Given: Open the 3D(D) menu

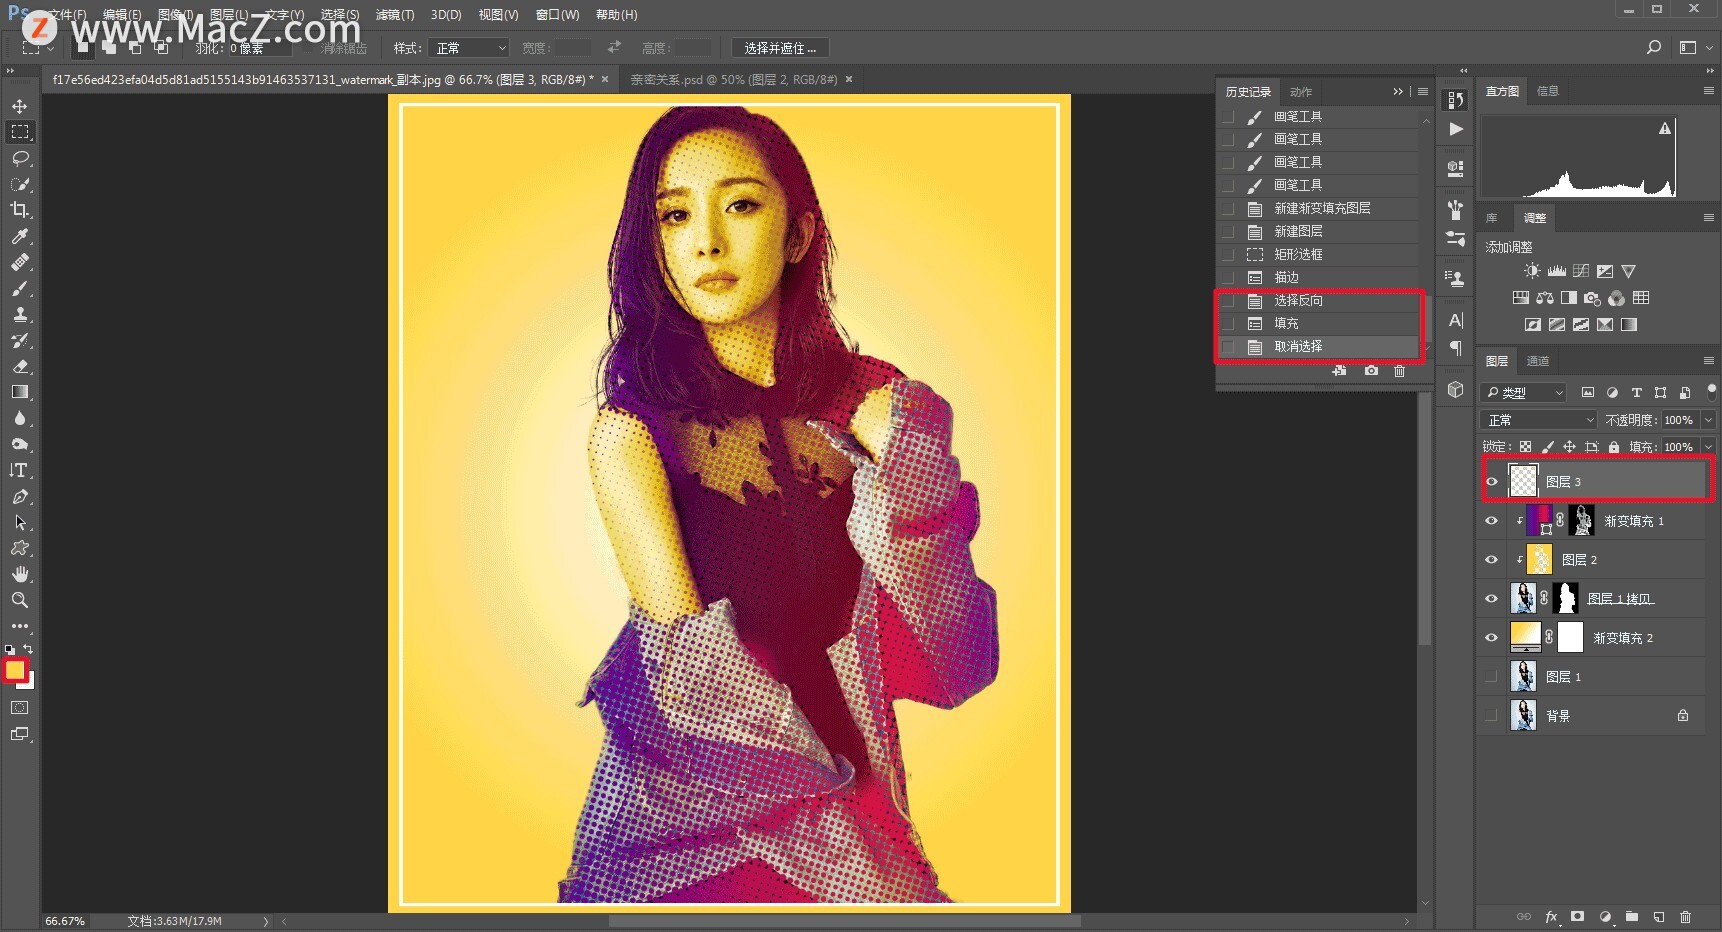Looking at the screenshot, I should coord(446,15).
